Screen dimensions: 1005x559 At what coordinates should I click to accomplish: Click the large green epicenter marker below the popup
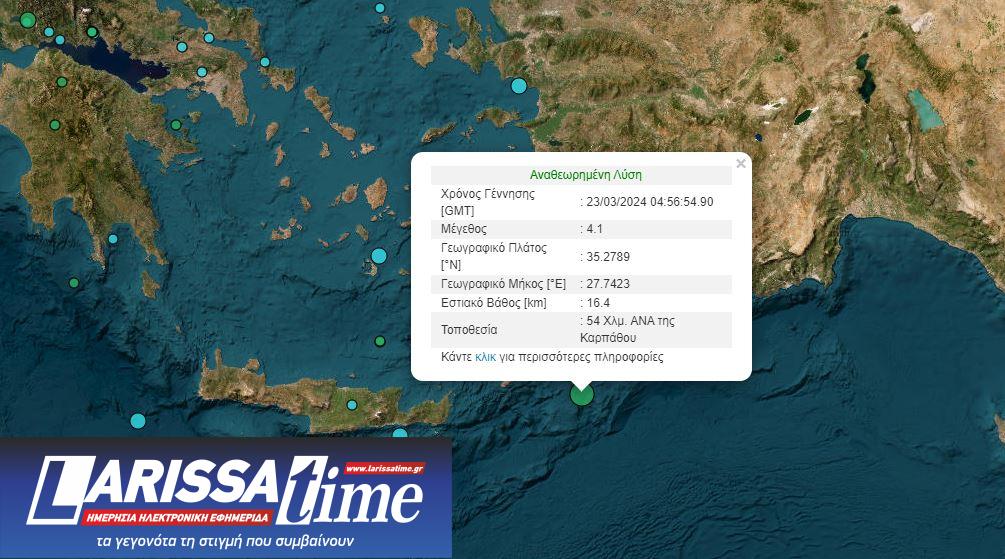click(582, 394)
